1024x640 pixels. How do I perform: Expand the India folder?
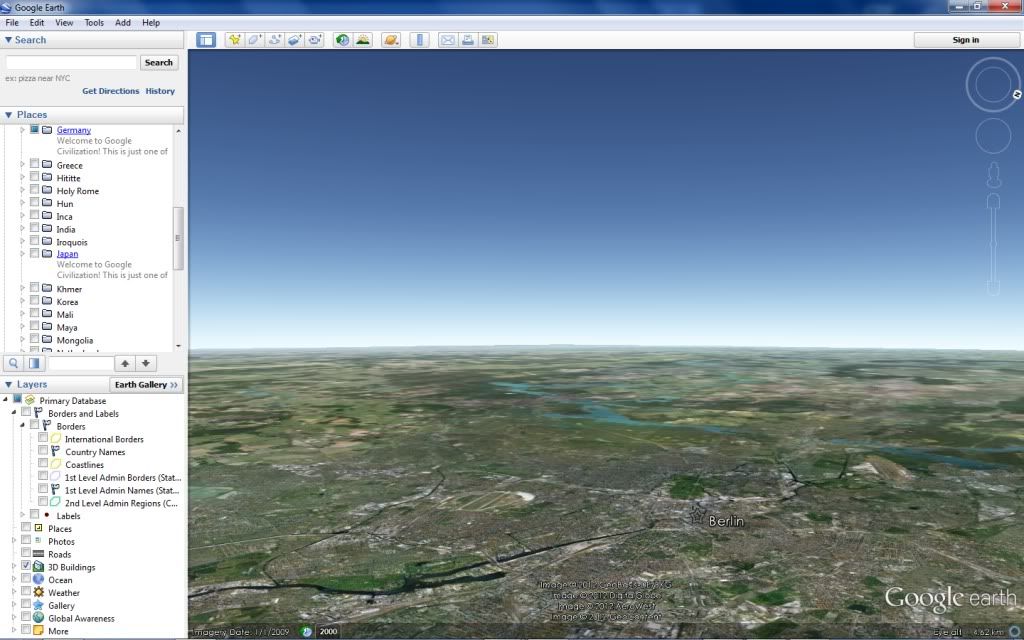pos(22,229)
